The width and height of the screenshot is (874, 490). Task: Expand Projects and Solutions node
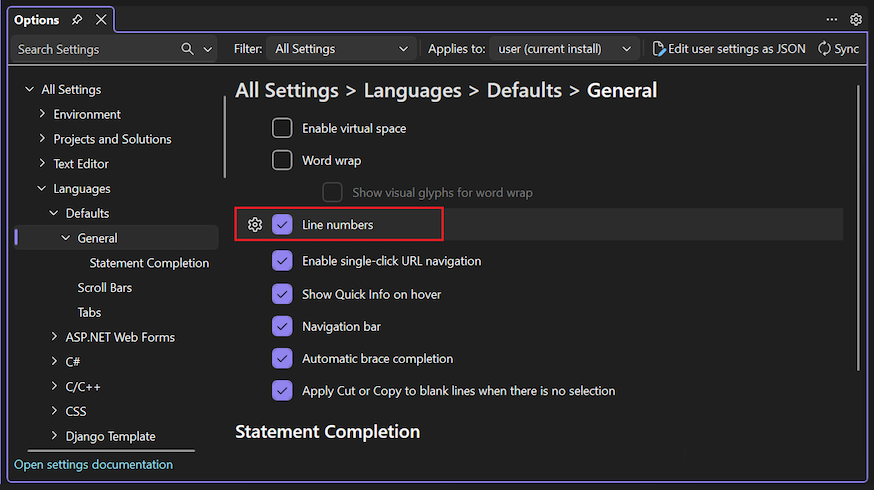click(42, 138)
